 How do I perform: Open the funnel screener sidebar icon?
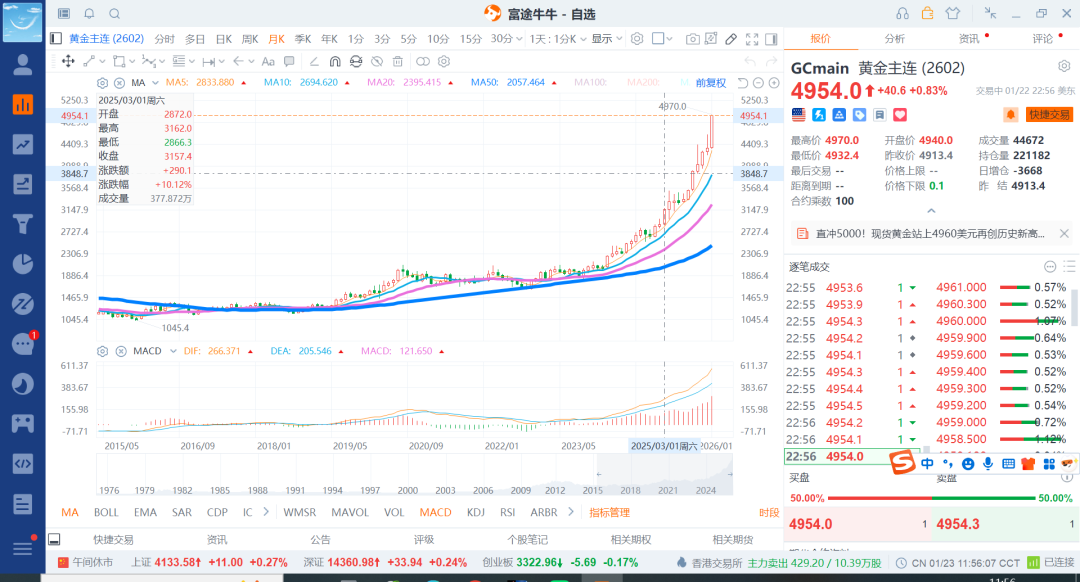[x=23, y=224]
